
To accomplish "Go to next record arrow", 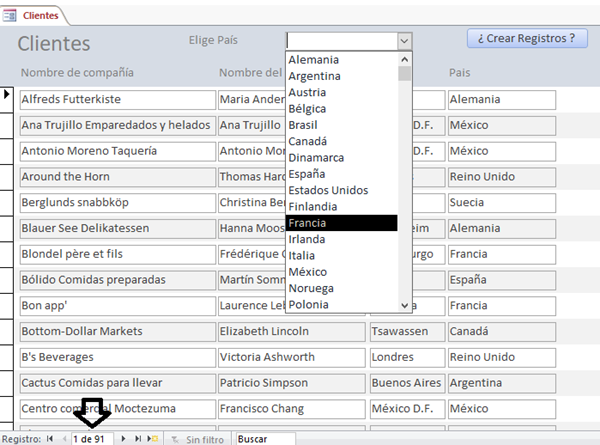I will 123,439.
